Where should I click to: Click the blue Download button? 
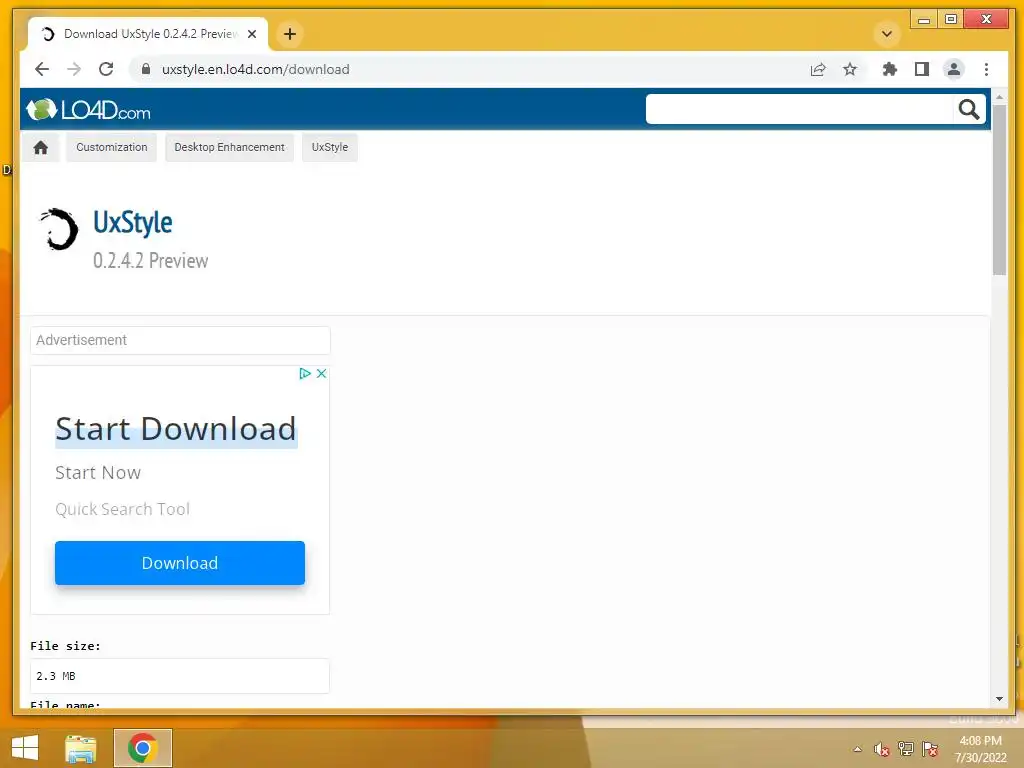coord(180,563)
